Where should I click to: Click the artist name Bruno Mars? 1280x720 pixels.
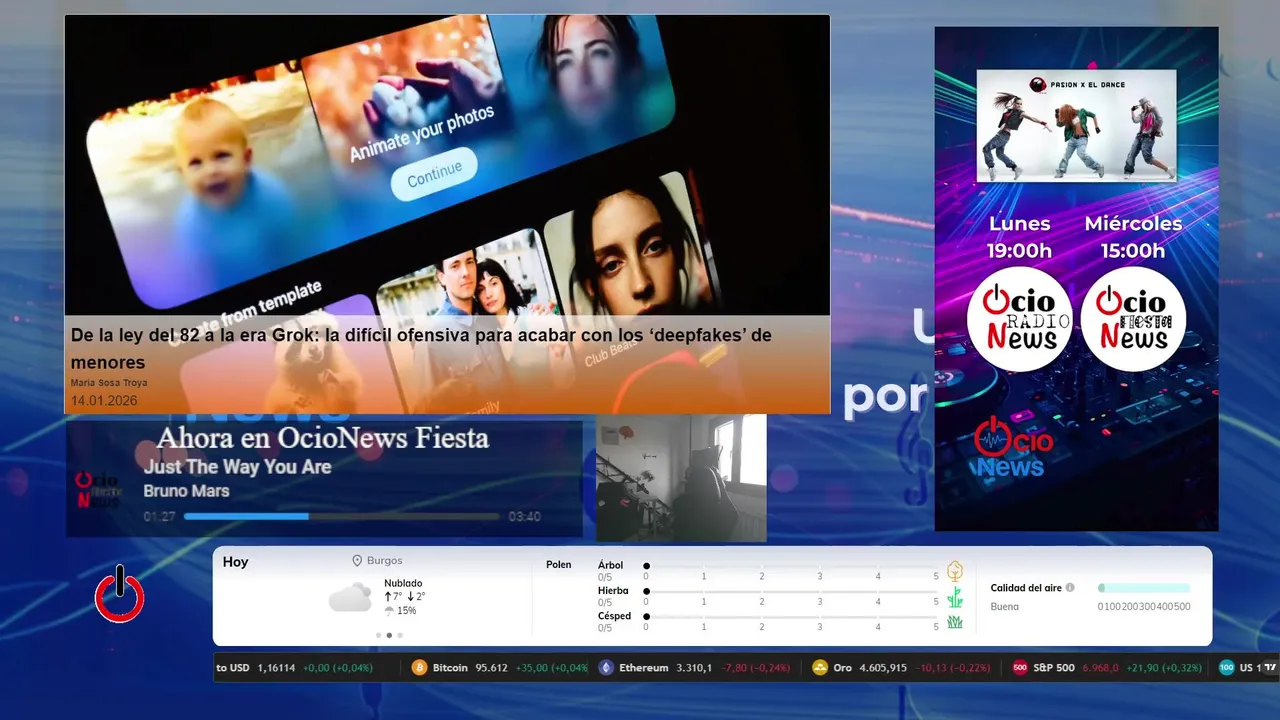(186, 491)
